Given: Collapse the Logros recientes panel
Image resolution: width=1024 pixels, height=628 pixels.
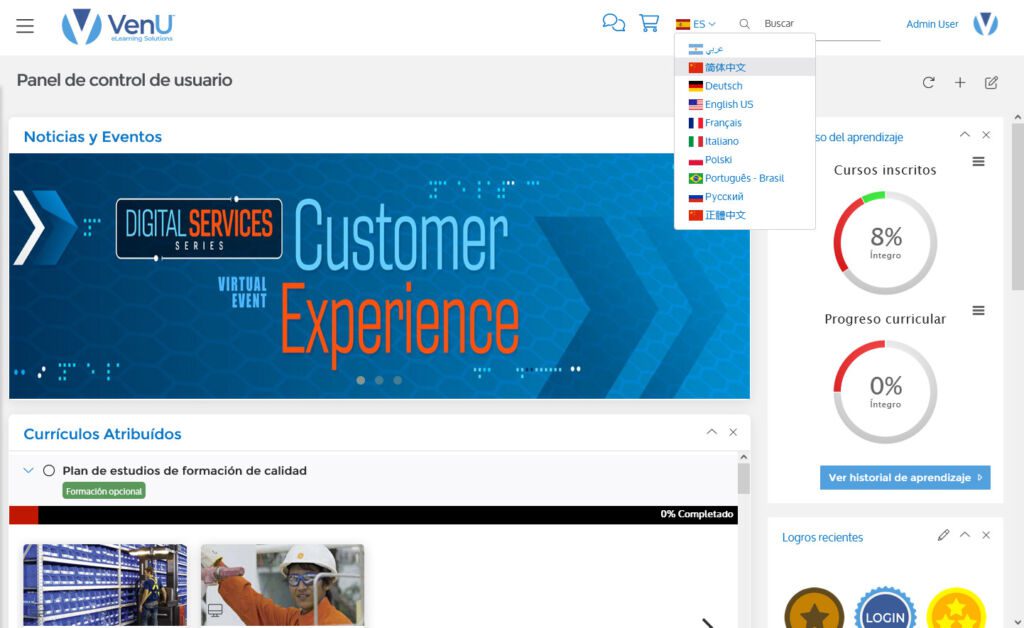Looking at the screenshot, I should (x=965, y=536).
